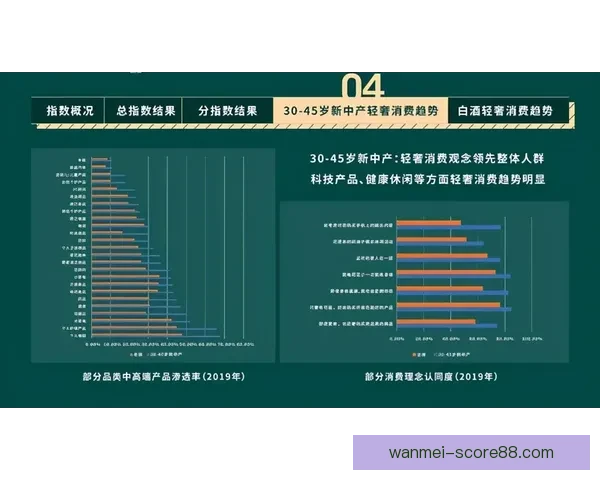Viewport: 600px width, 480px height.
Task: Click the large 04 section number
Action: pos(362,85)
